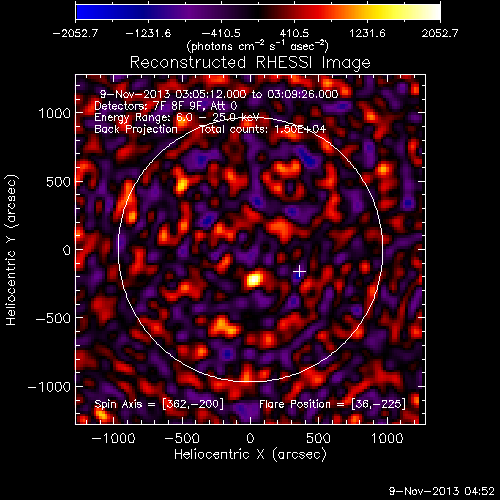Click the photons cm-2 s-1 asec-2 units label
This screenshot has height=500, width=500.
coord(258,46)
